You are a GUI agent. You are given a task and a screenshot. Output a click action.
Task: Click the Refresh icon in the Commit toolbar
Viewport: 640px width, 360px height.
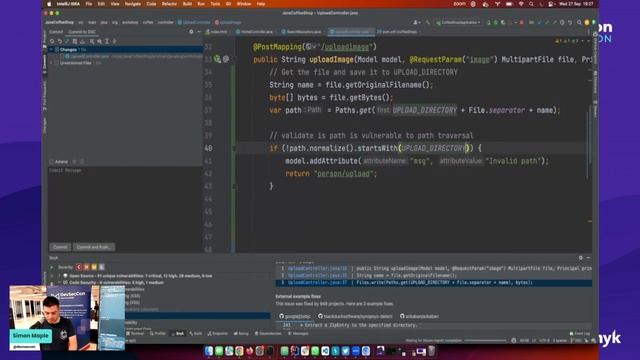(52, 41)
